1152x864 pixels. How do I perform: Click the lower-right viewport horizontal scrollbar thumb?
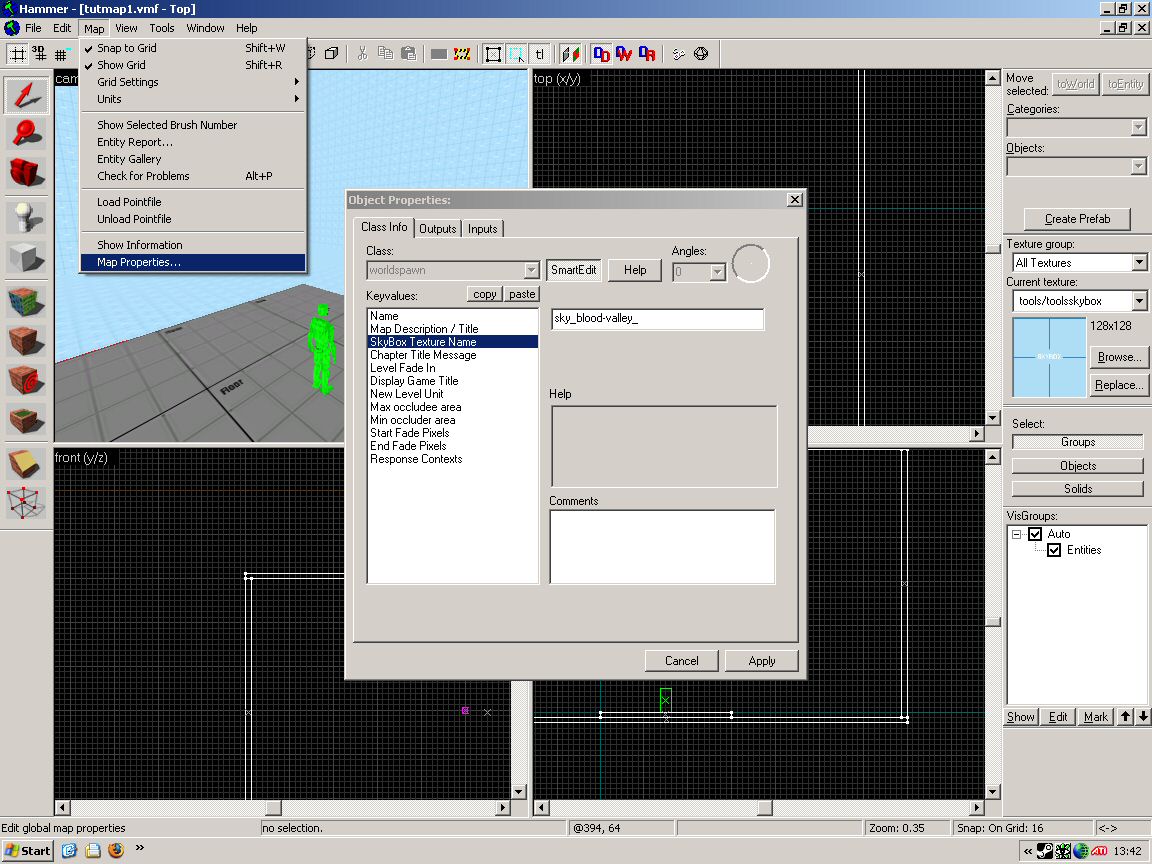tap(765, 807)
